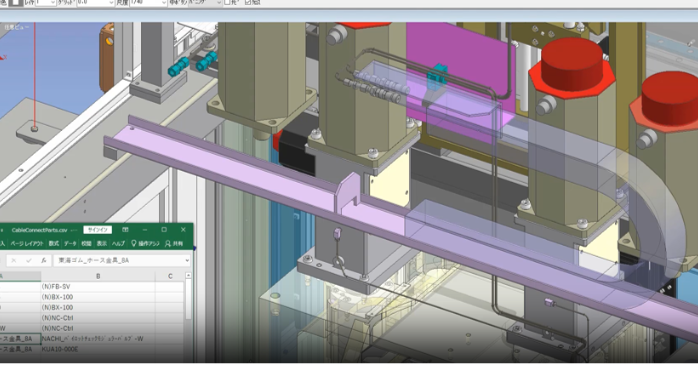The height and width of the screenshot is (365, 698).
Task: Click the 共有 share button in Excel
Action: click(x=174, y=243)
